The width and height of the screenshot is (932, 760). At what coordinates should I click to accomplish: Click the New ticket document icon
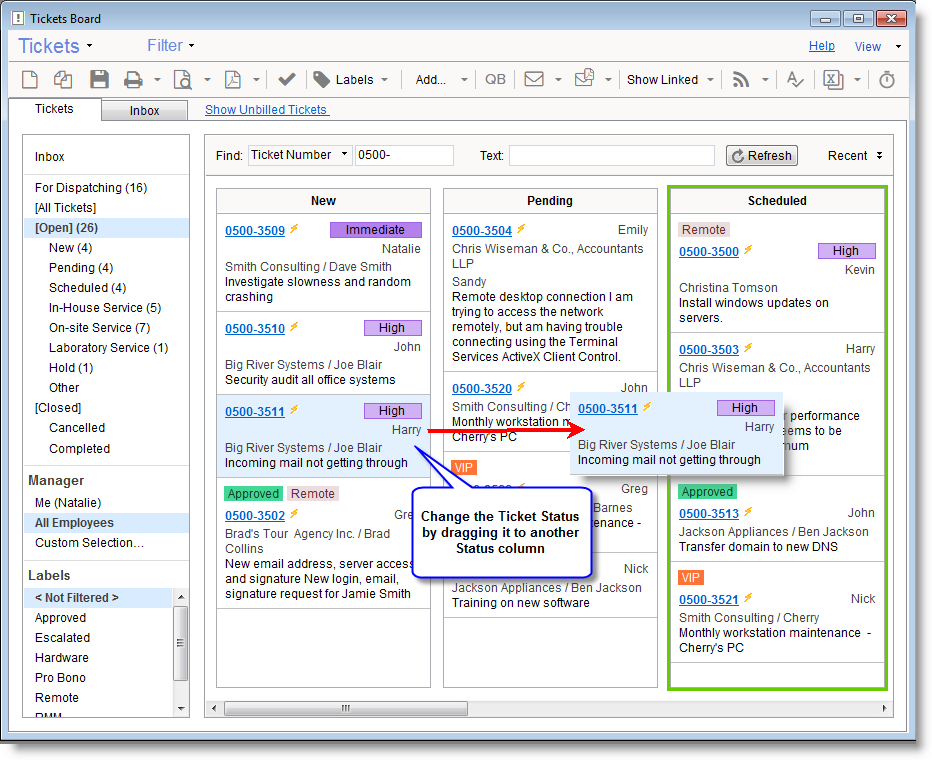tap(30, 80)
